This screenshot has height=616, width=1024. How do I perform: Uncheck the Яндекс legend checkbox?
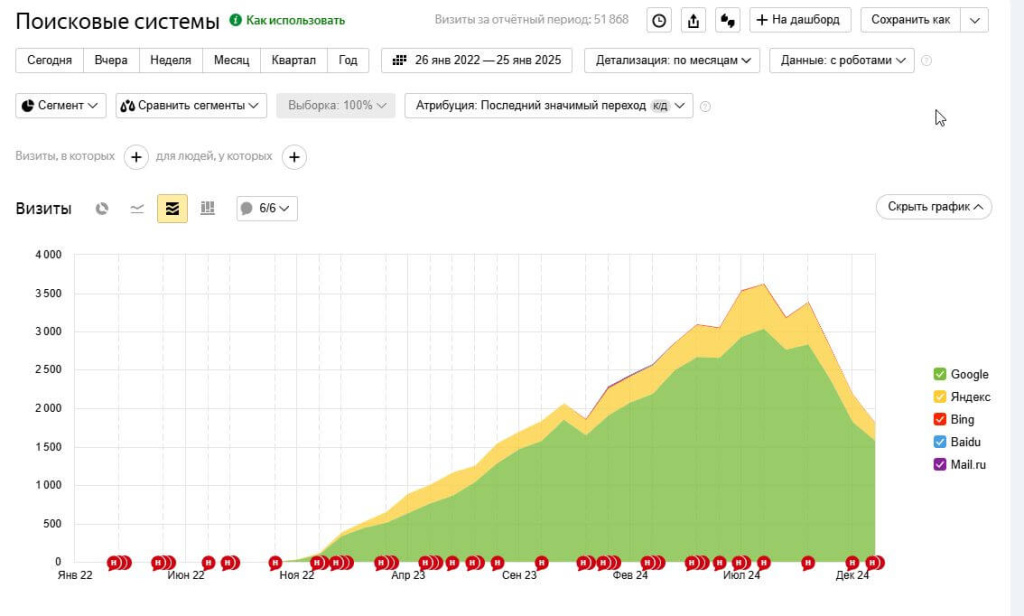(x=940, y=397)
